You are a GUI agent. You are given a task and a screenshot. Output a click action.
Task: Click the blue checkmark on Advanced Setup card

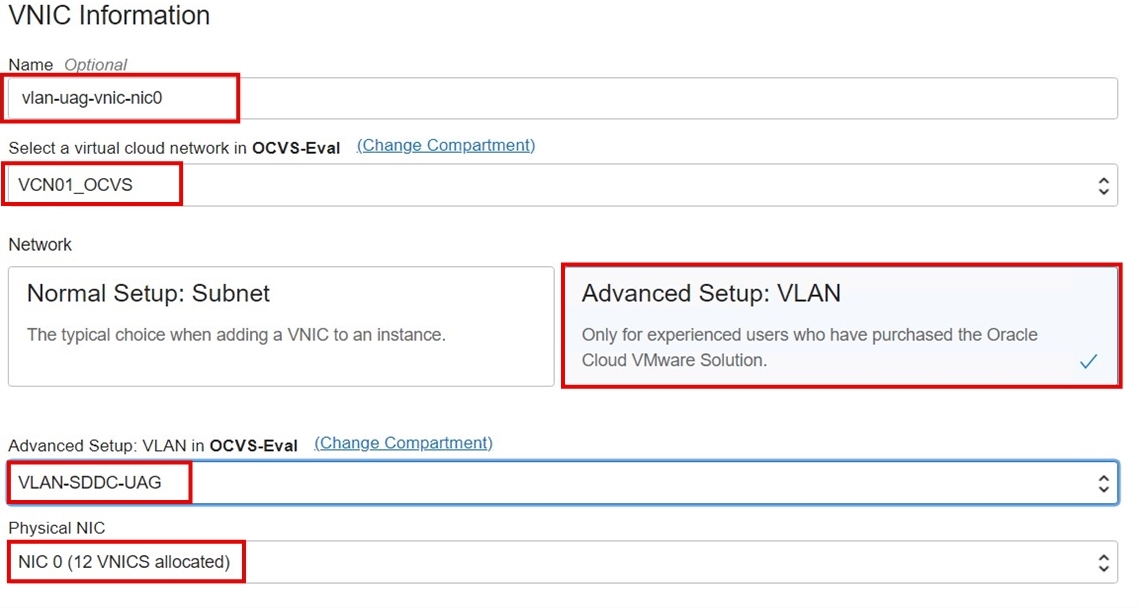(1089, 362)
